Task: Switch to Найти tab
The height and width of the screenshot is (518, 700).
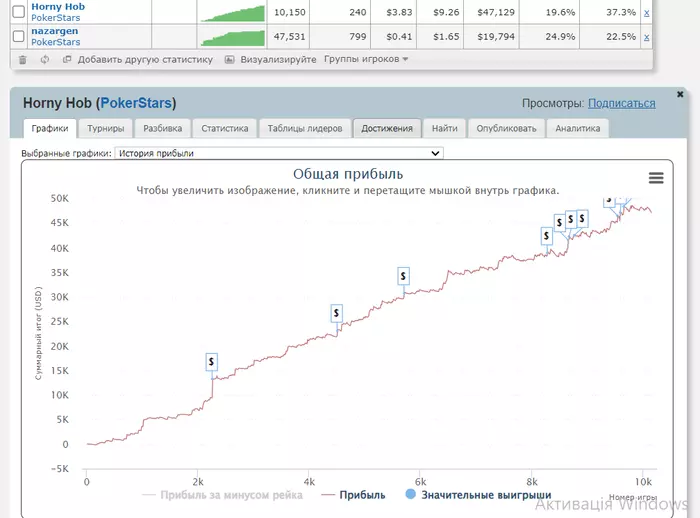Action: point(445,128)
